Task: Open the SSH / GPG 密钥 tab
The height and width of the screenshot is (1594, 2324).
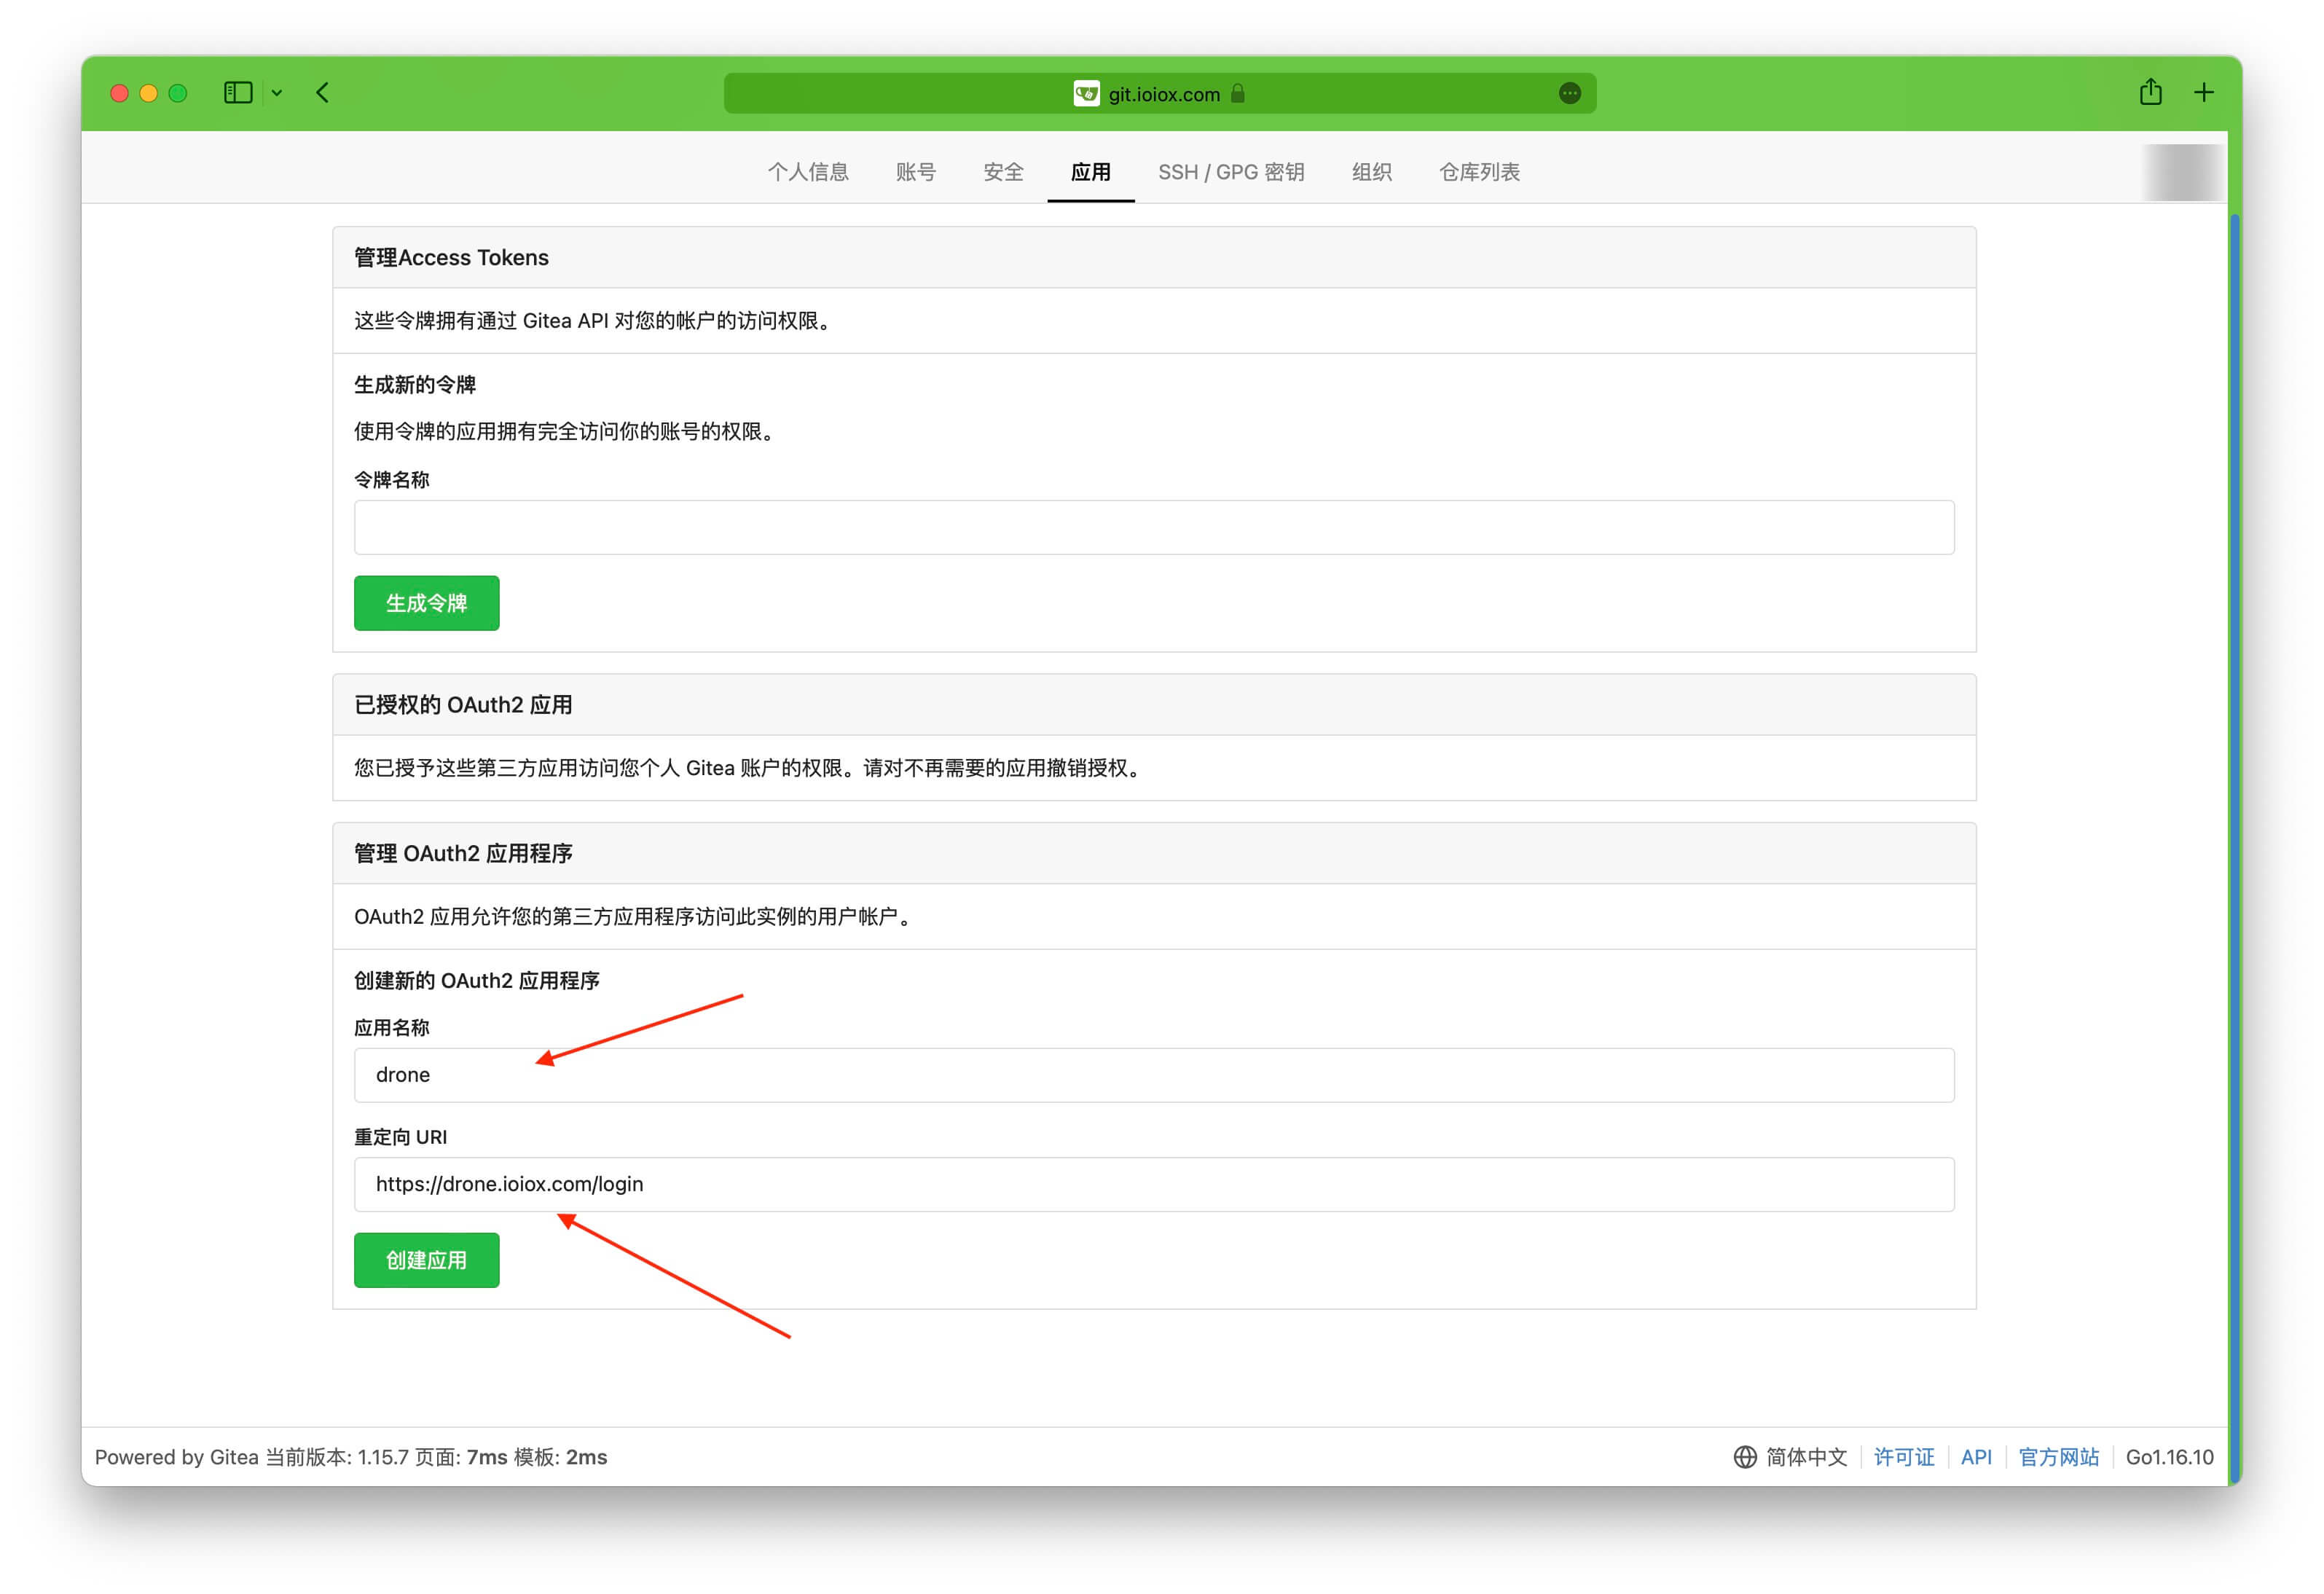Action: pyautogui.click(x=1231, y=172)
